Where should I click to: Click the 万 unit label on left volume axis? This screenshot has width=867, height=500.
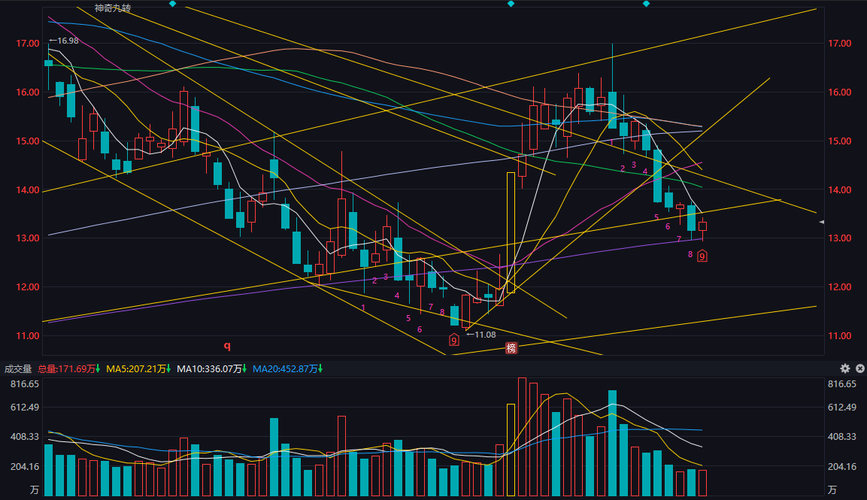coord(34,490)
